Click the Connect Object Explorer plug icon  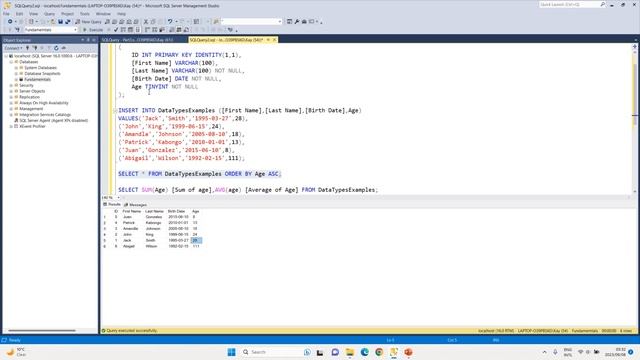pos(27,48)
